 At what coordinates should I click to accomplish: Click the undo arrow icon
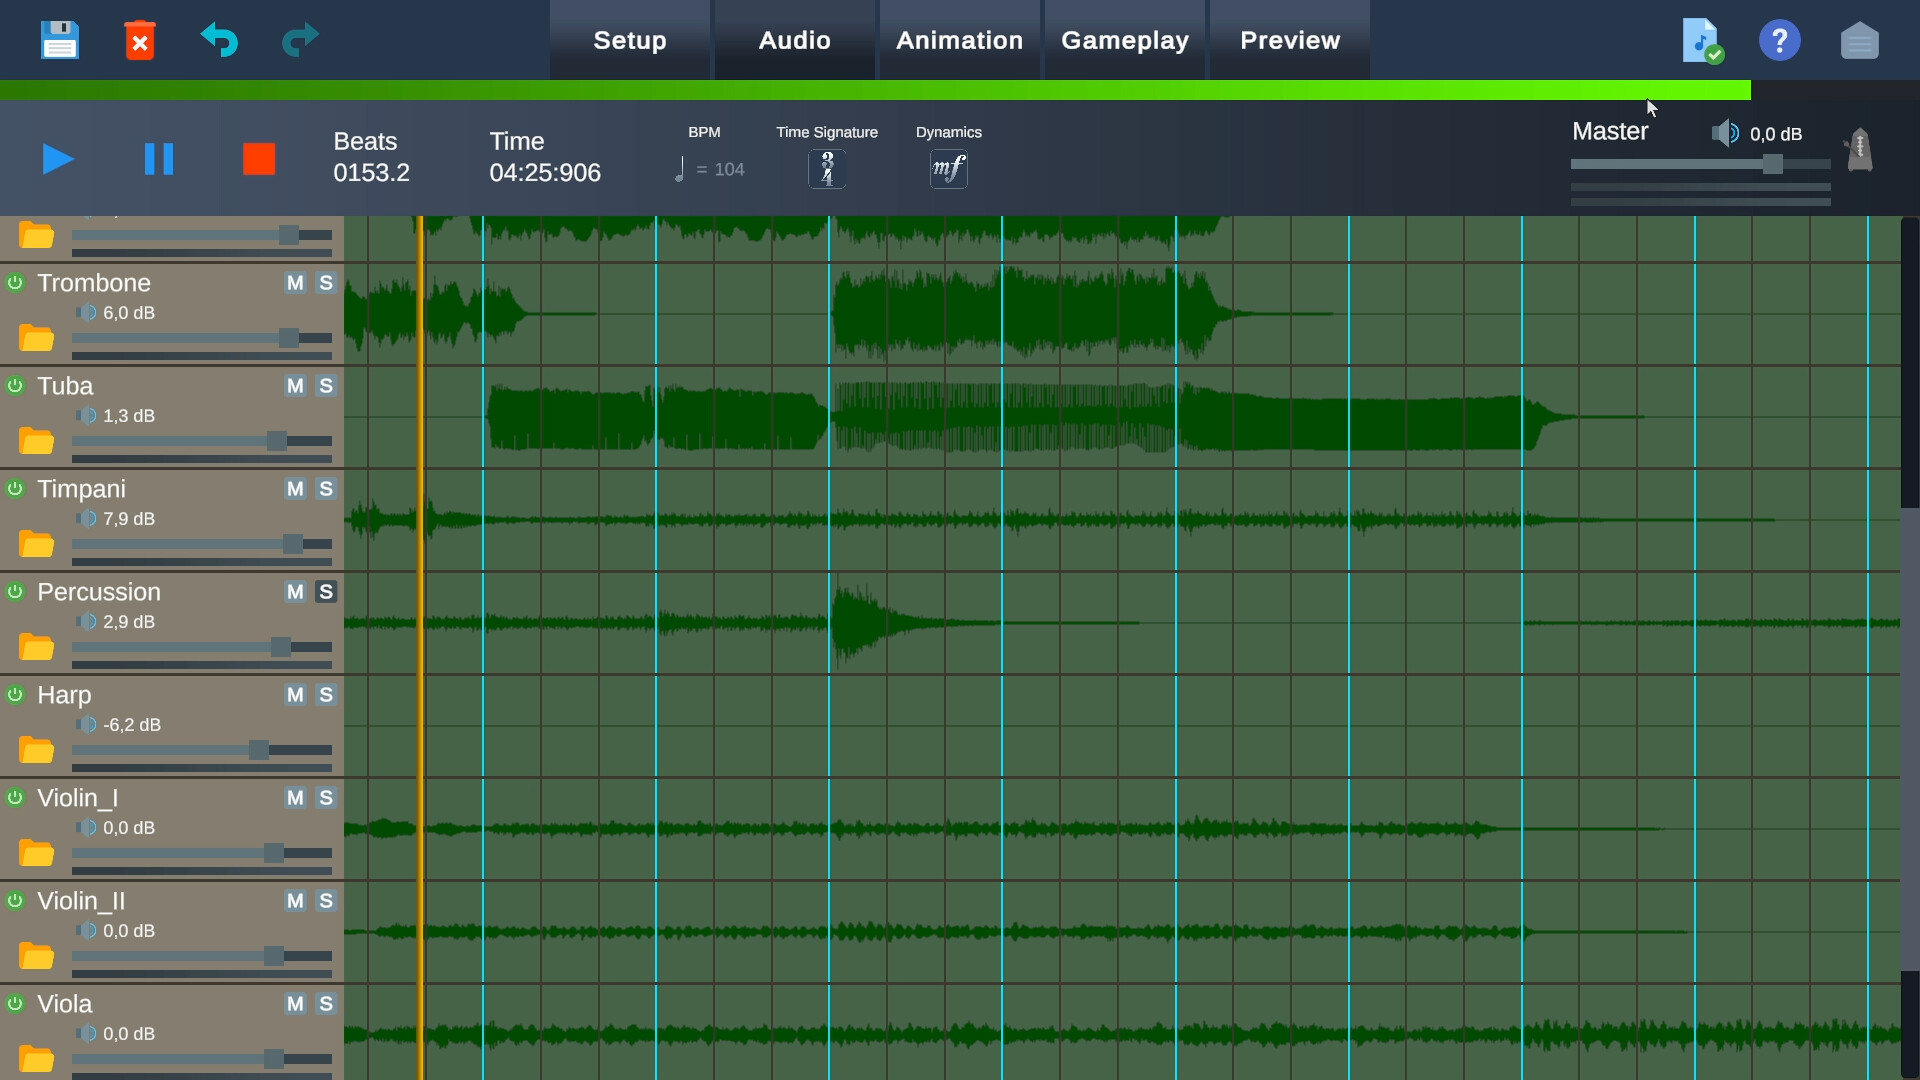220,40
